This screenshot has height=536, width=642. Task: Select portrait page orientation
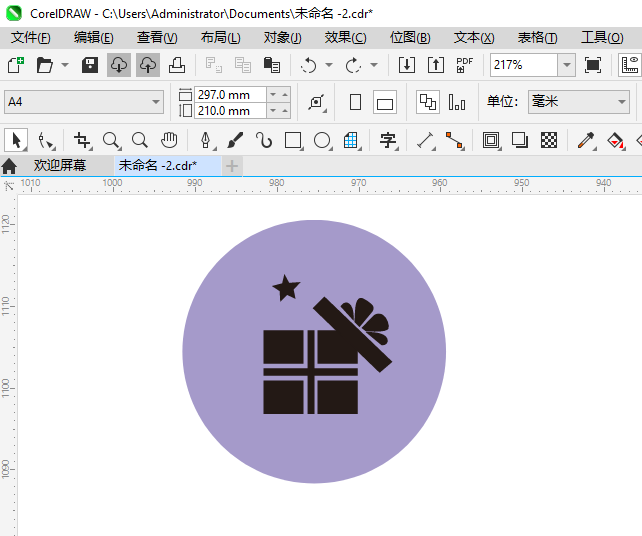(x=355, y=102)
